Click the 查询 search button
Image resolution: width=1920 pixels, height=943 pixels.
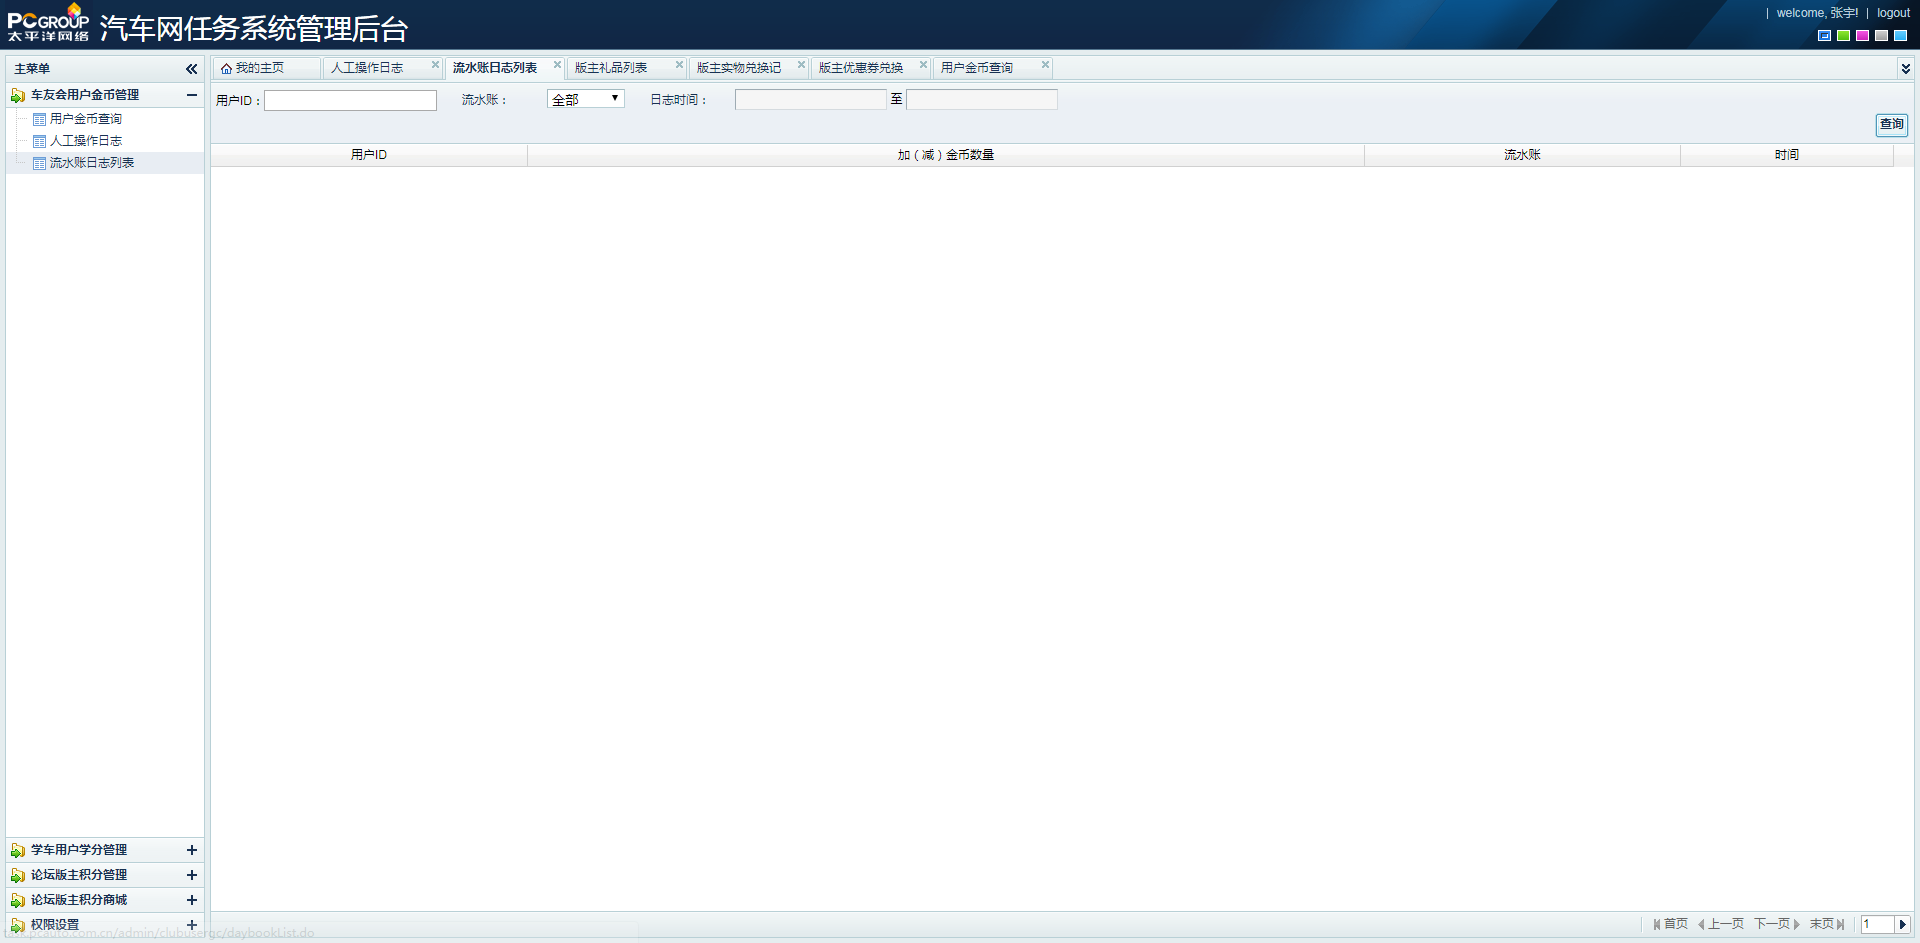[x=1891, y=125]
